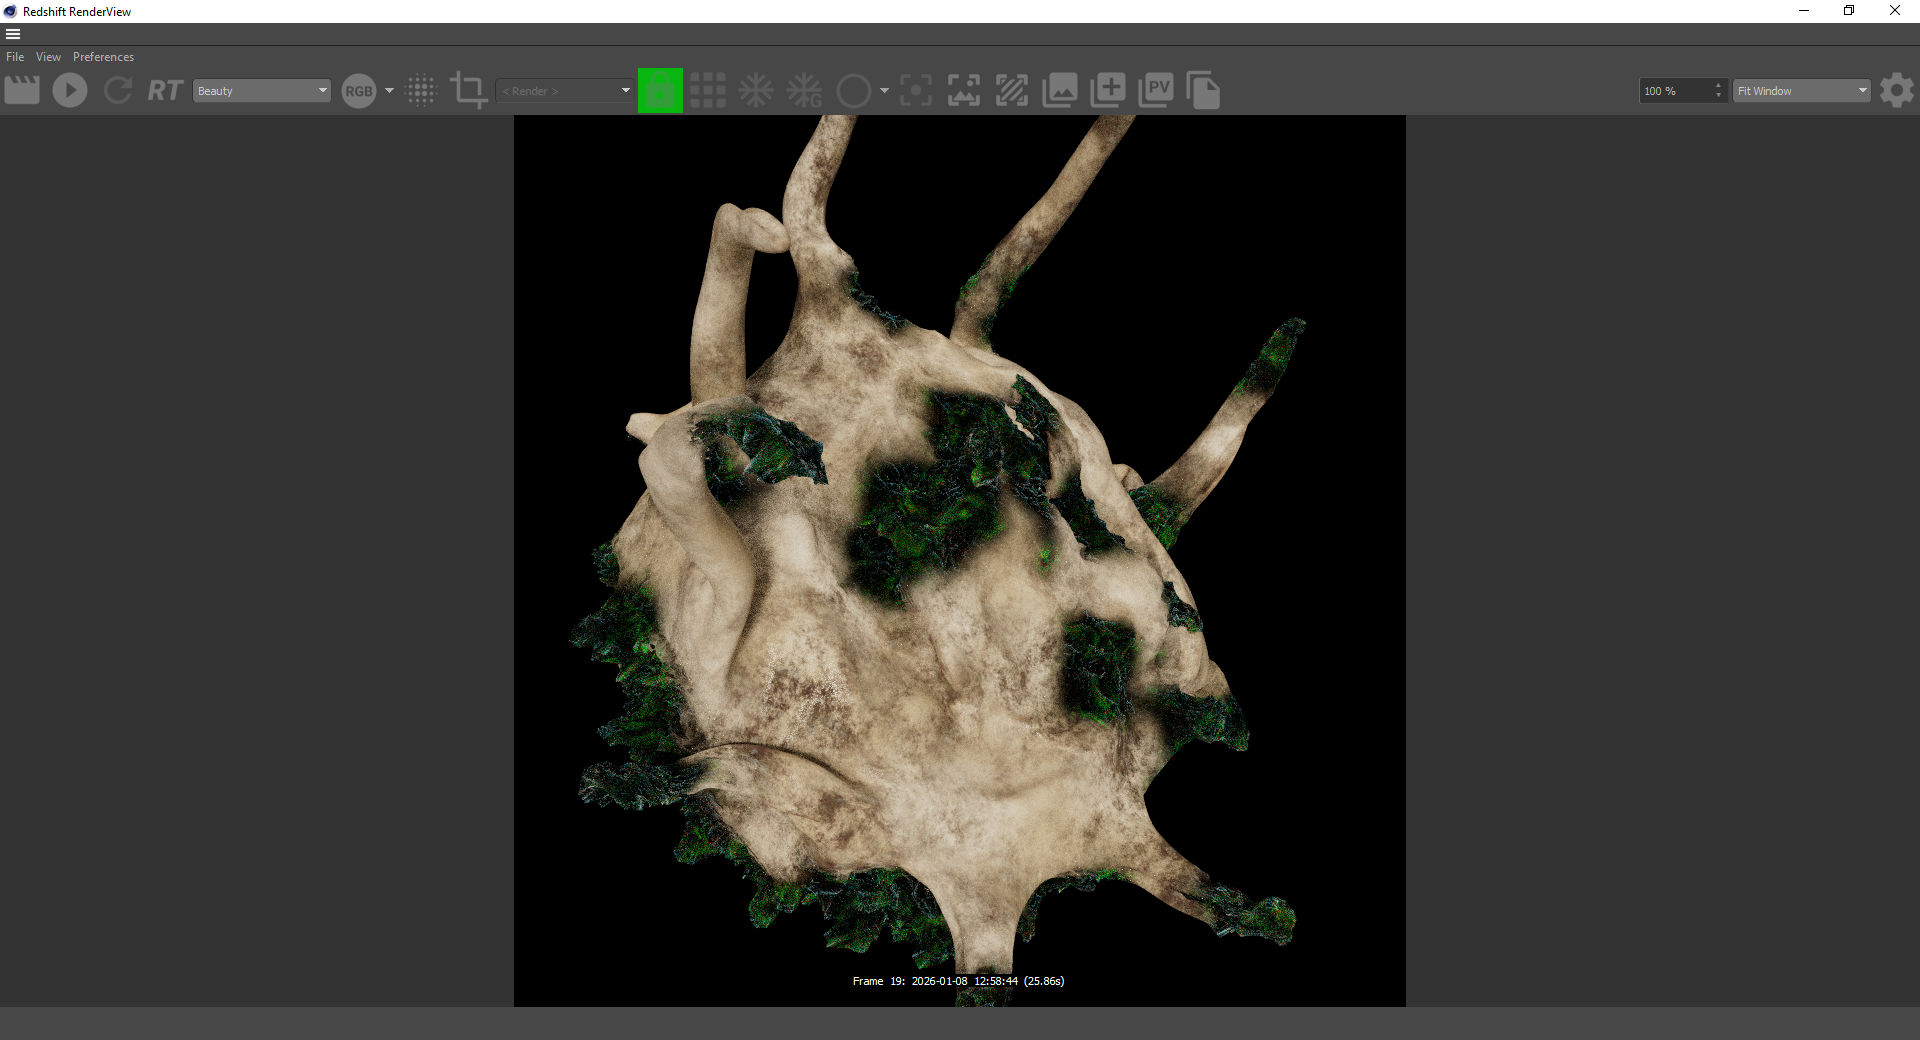The width and height of the screenshot is (1920, 1040).
Task: Click the snowflake G freeze geometry icon
Action: click(x=804, y=91)
